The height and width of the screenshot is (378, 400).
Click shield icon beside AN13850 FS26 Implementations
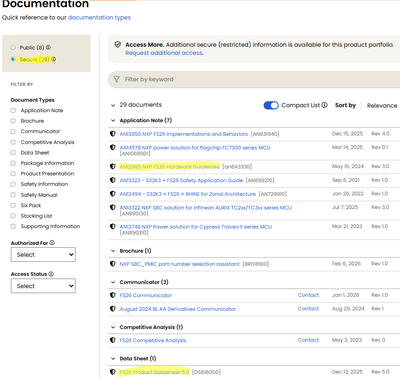pyautogui.click(x=113, y=134)
